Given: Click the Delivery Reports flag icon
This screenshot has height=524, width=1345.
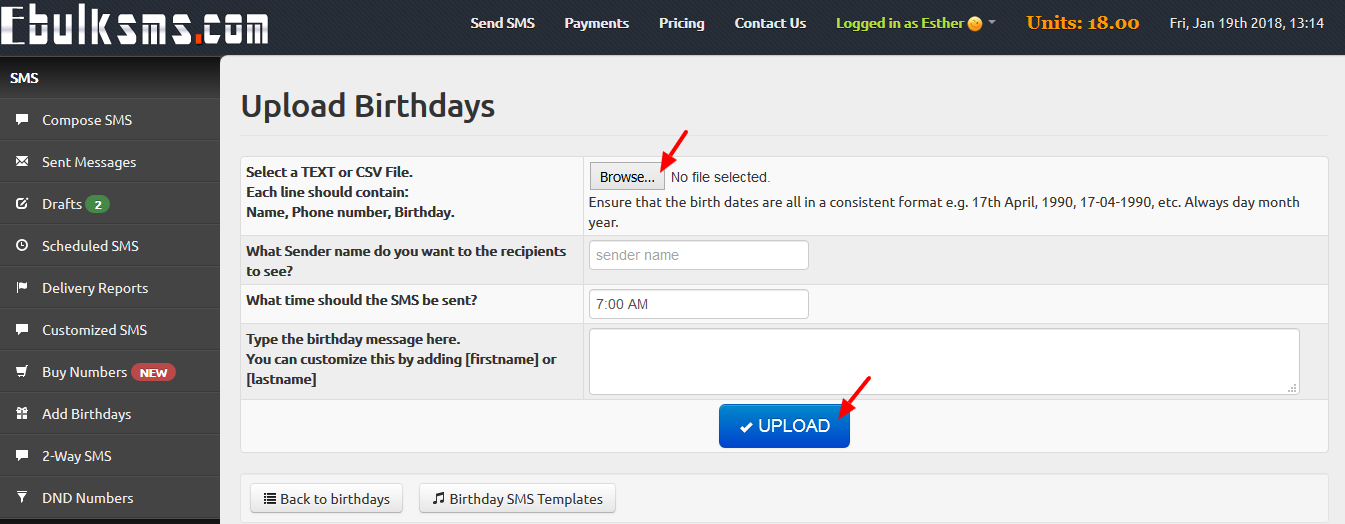Looking at the screenshot, I should (x=22, y=288).
